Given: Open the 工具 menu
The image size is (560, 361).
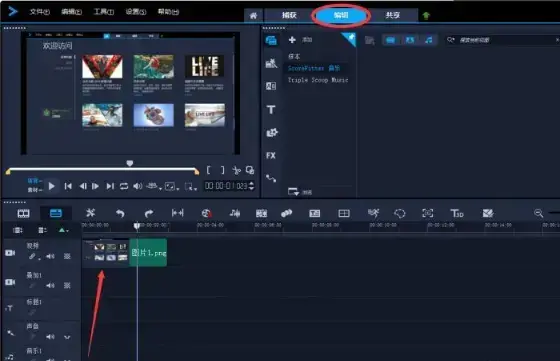Looking at the screenshot, I should [104, 12].
